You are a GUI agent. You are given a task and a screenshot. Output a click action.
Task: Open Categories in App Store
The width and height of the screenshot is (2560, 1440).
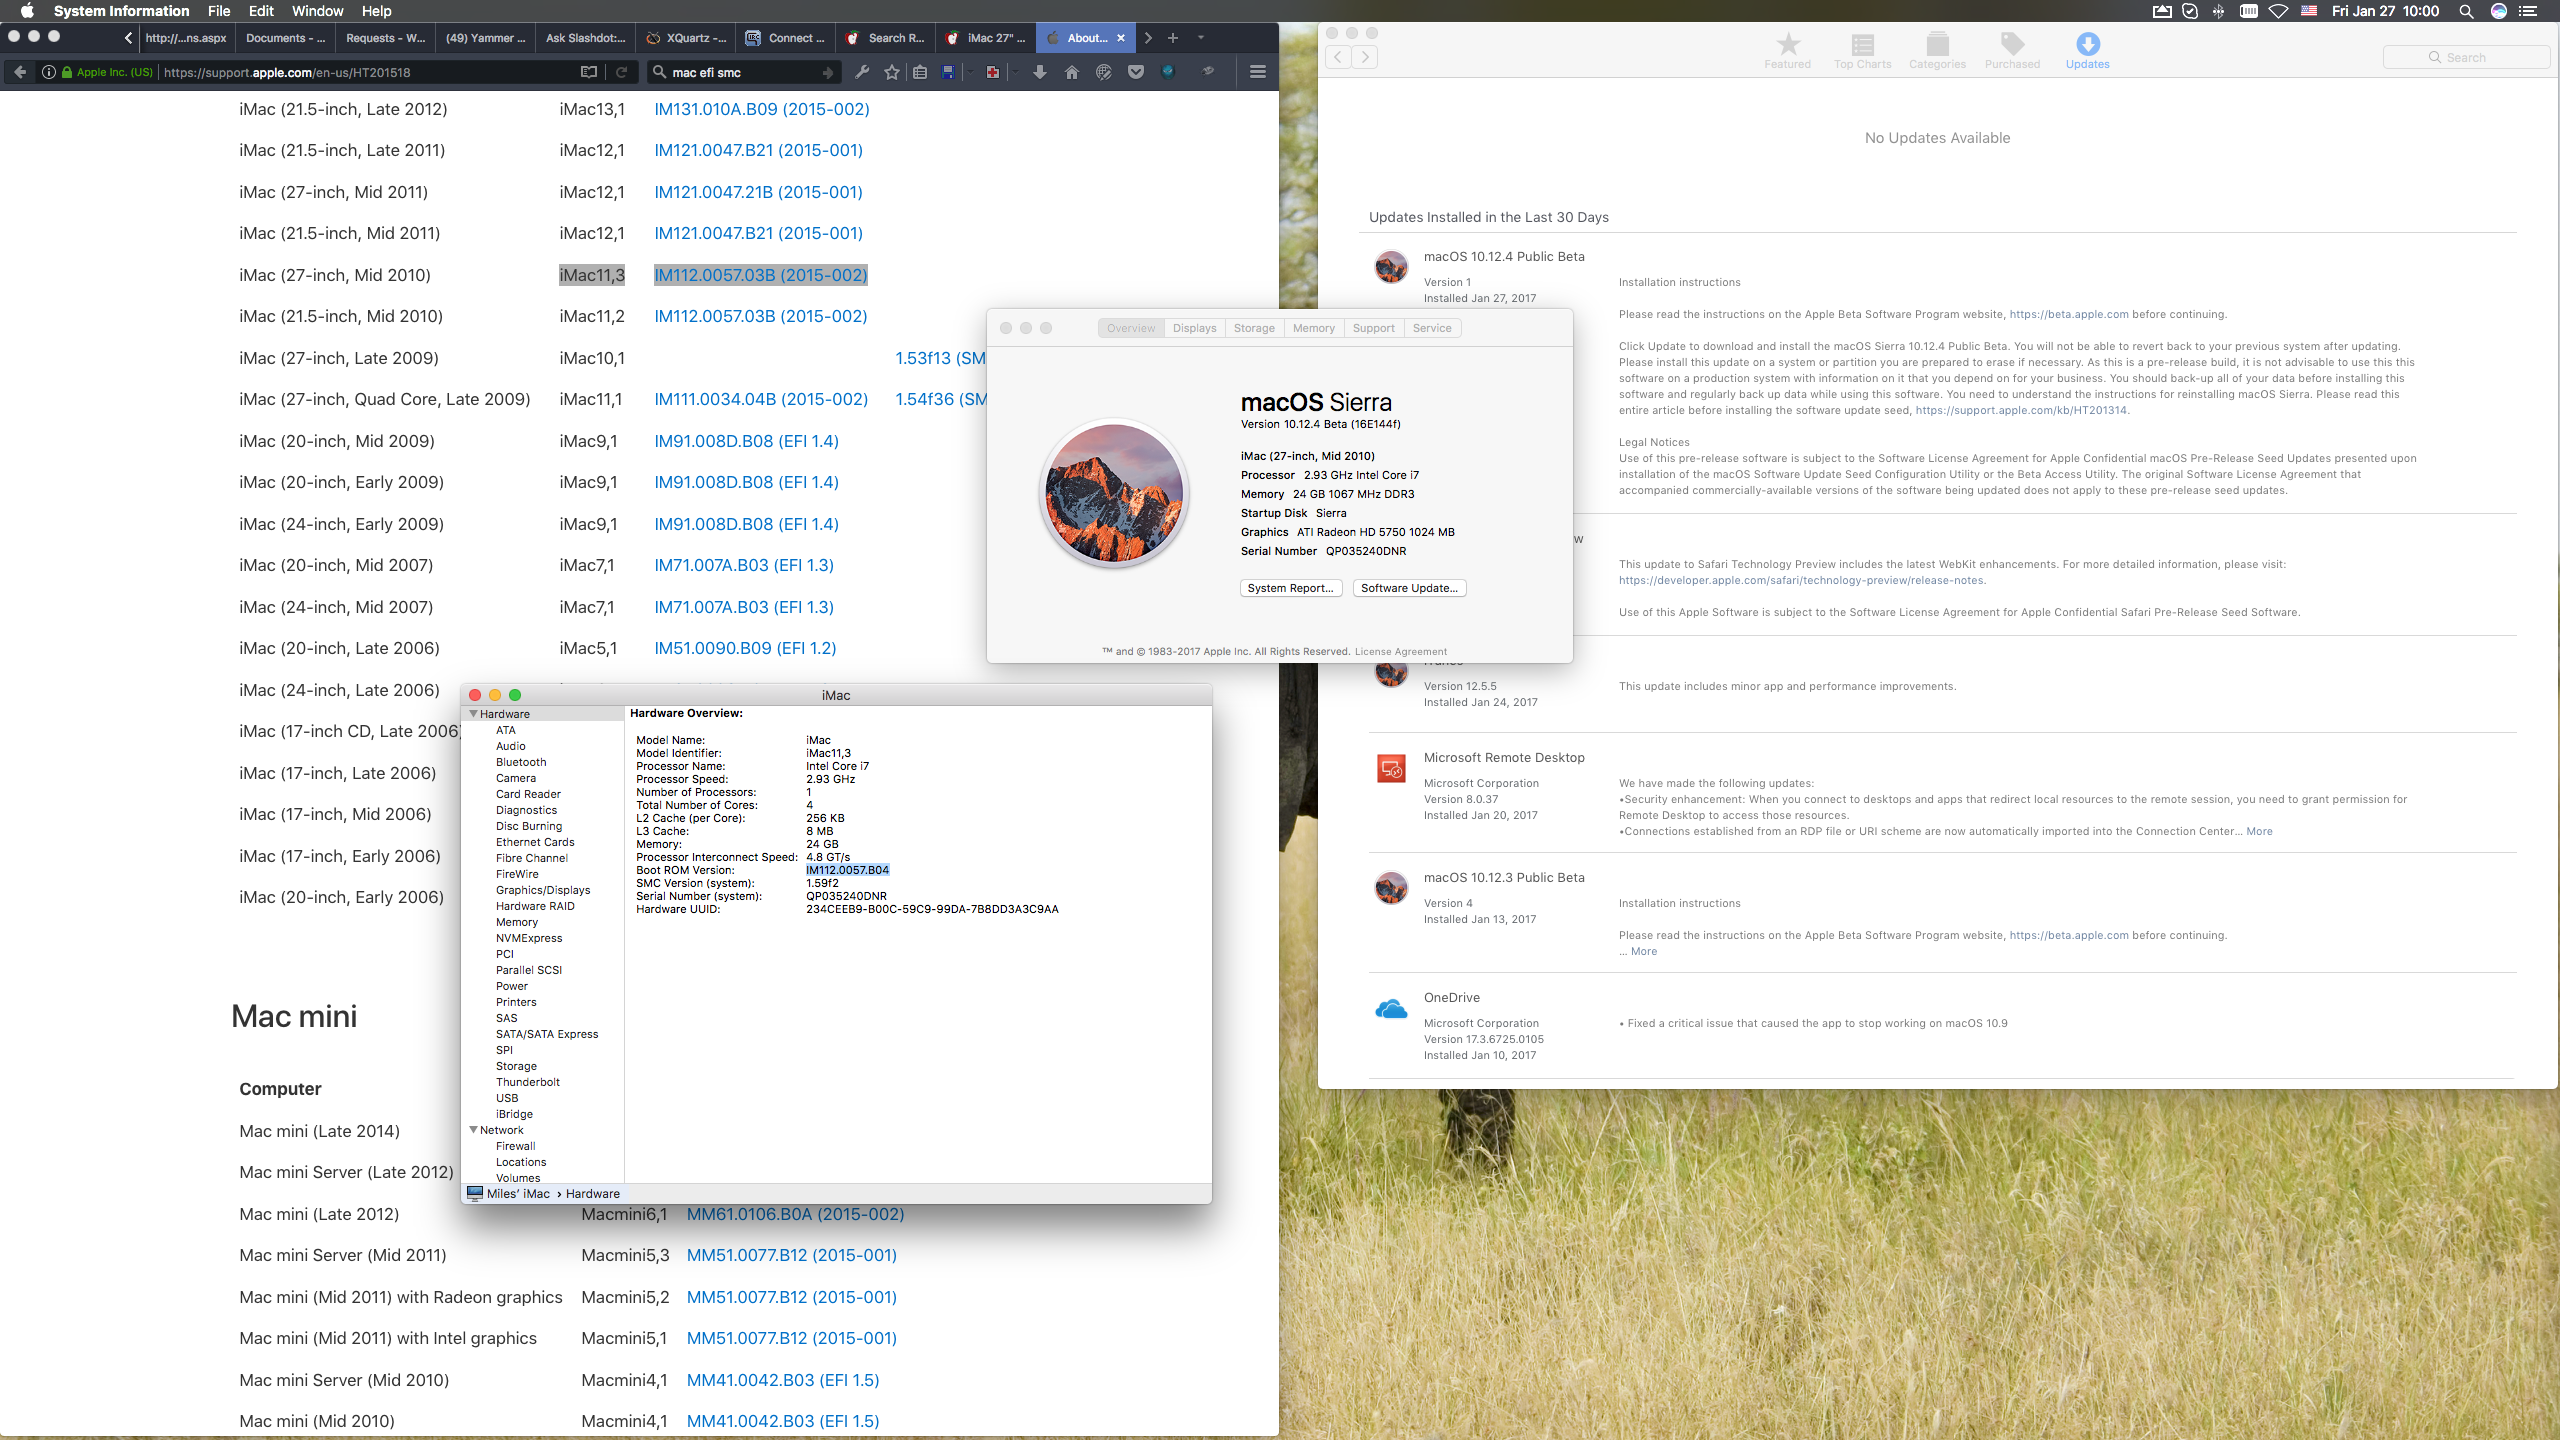tap(1937, 50)
